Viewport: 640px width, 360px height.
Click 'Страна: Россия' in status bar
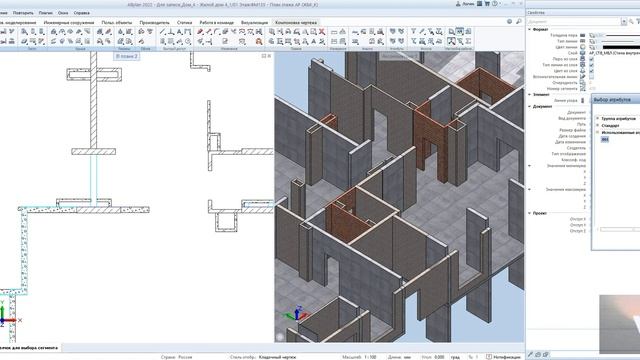coord(176,357)
